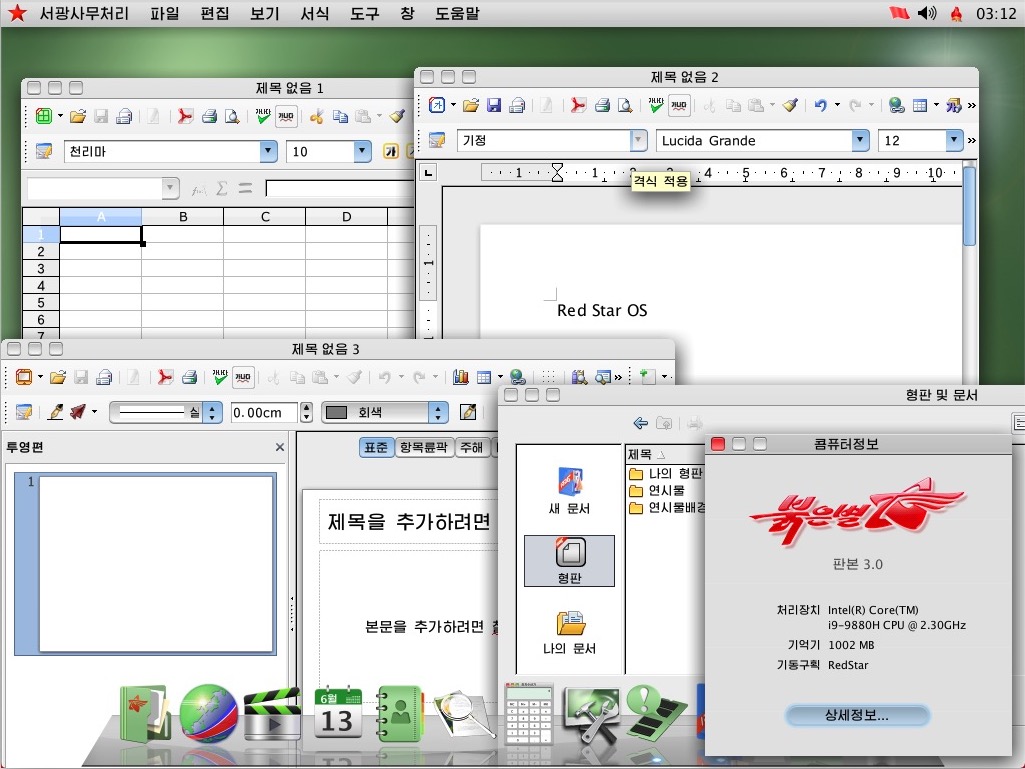Image resolution: width=1025 pixels, height=769 pixels.
Task: Click the Undo arrow in the Writer toolbar
Action: pos(820,105)
